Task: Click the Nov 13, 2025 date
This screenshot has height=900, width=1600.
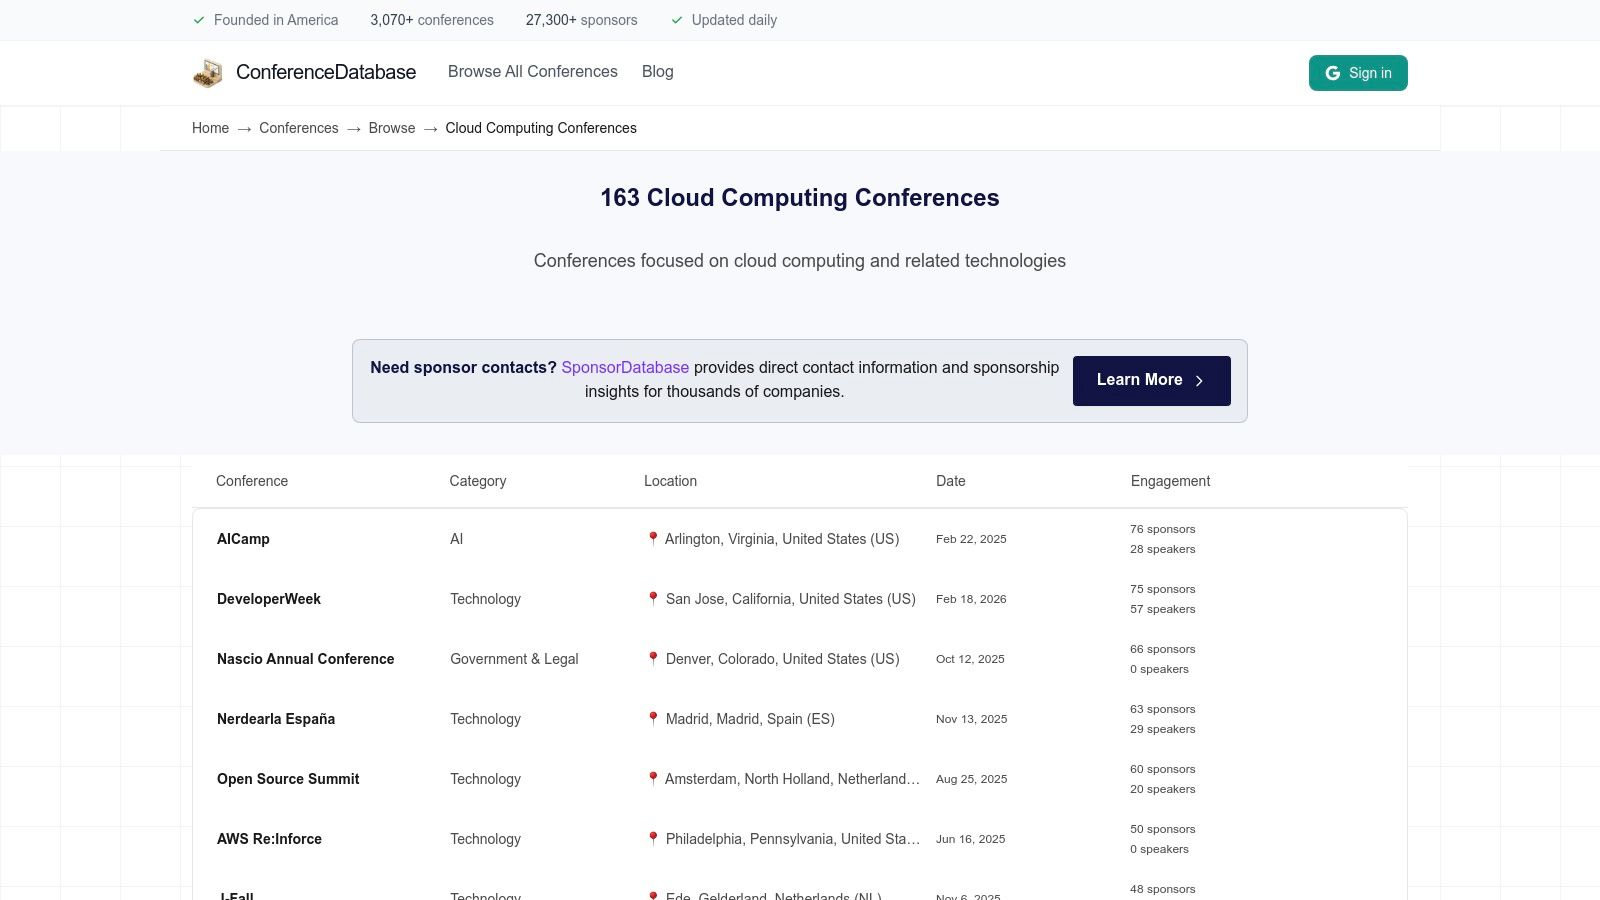Action: point(972,719)
